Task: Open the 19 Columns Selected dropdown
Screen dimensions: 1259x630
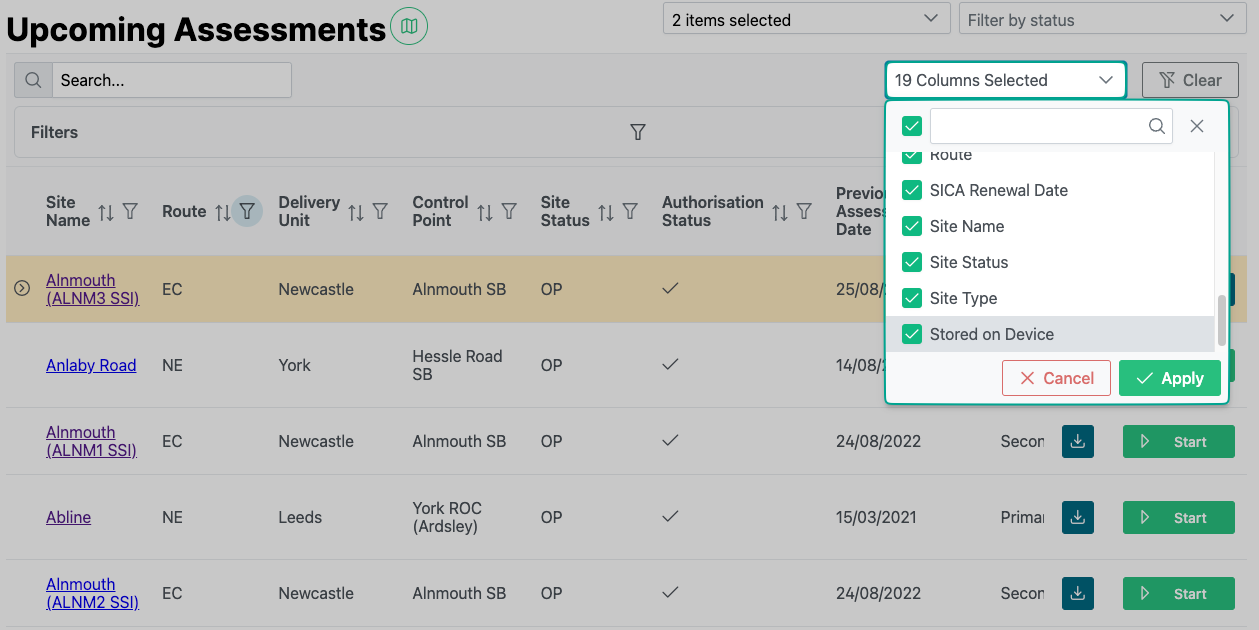Action: click(x=1004, y=80)
